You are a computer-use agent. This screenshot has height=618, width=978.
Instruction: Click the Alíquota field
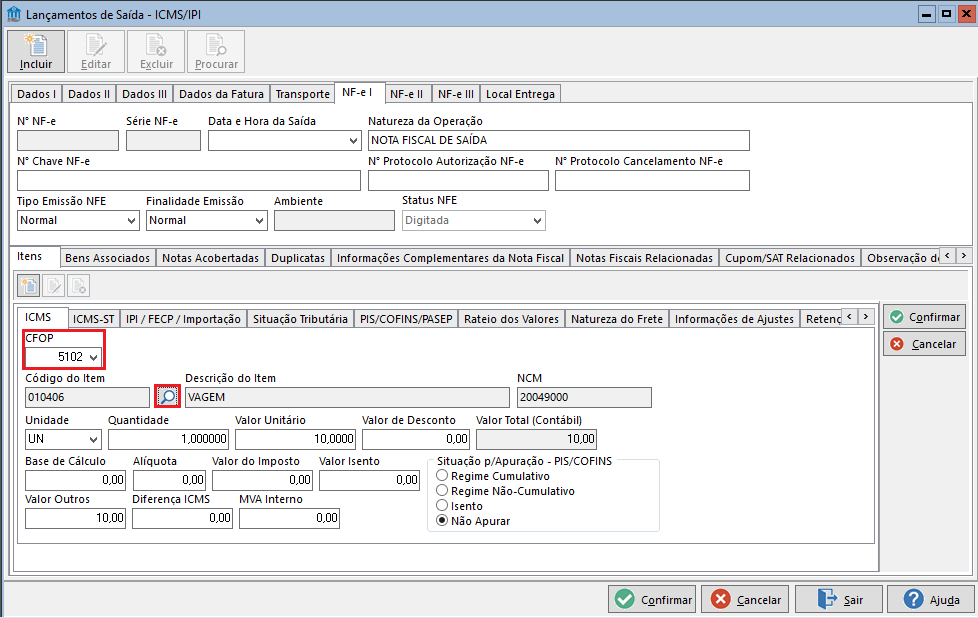[170, 480]
